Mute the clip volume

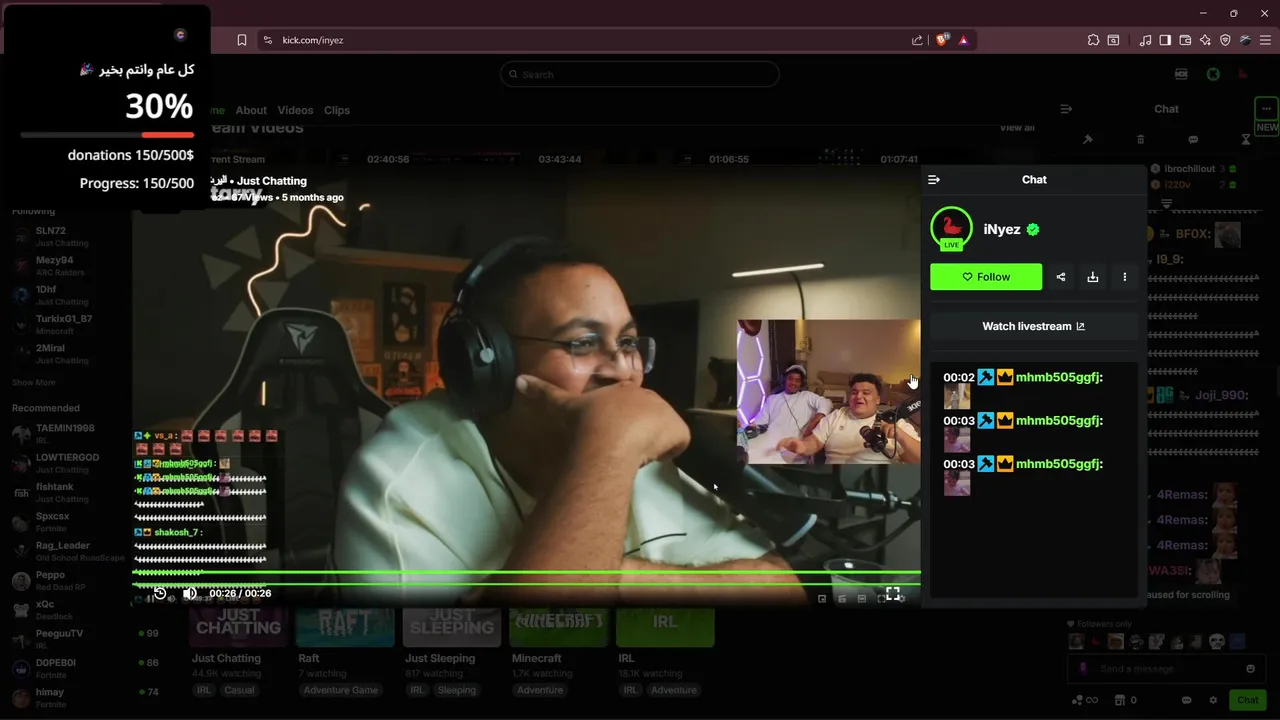tap(190, 593)
